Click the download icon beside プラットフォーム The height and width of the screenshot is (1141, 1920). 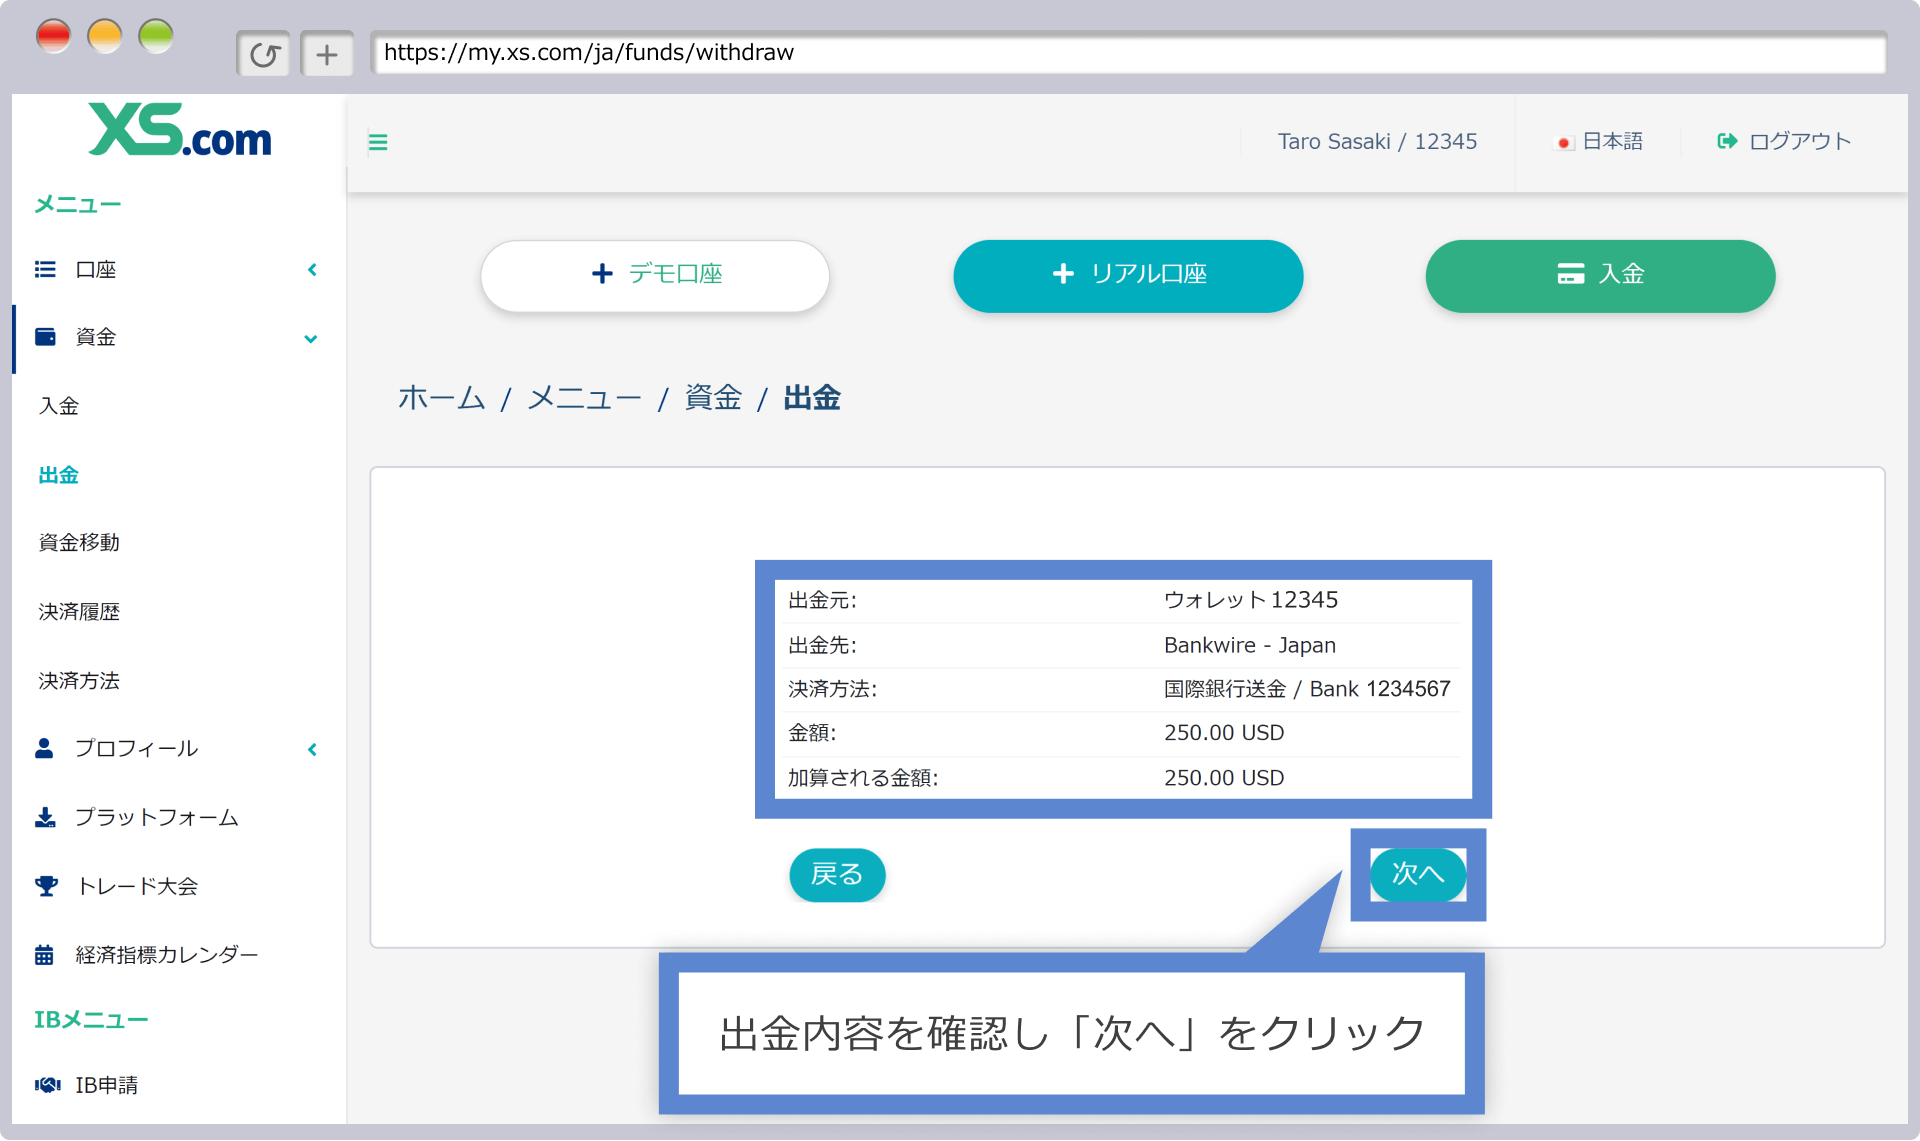pyautogui.click(x=45, y=817)
